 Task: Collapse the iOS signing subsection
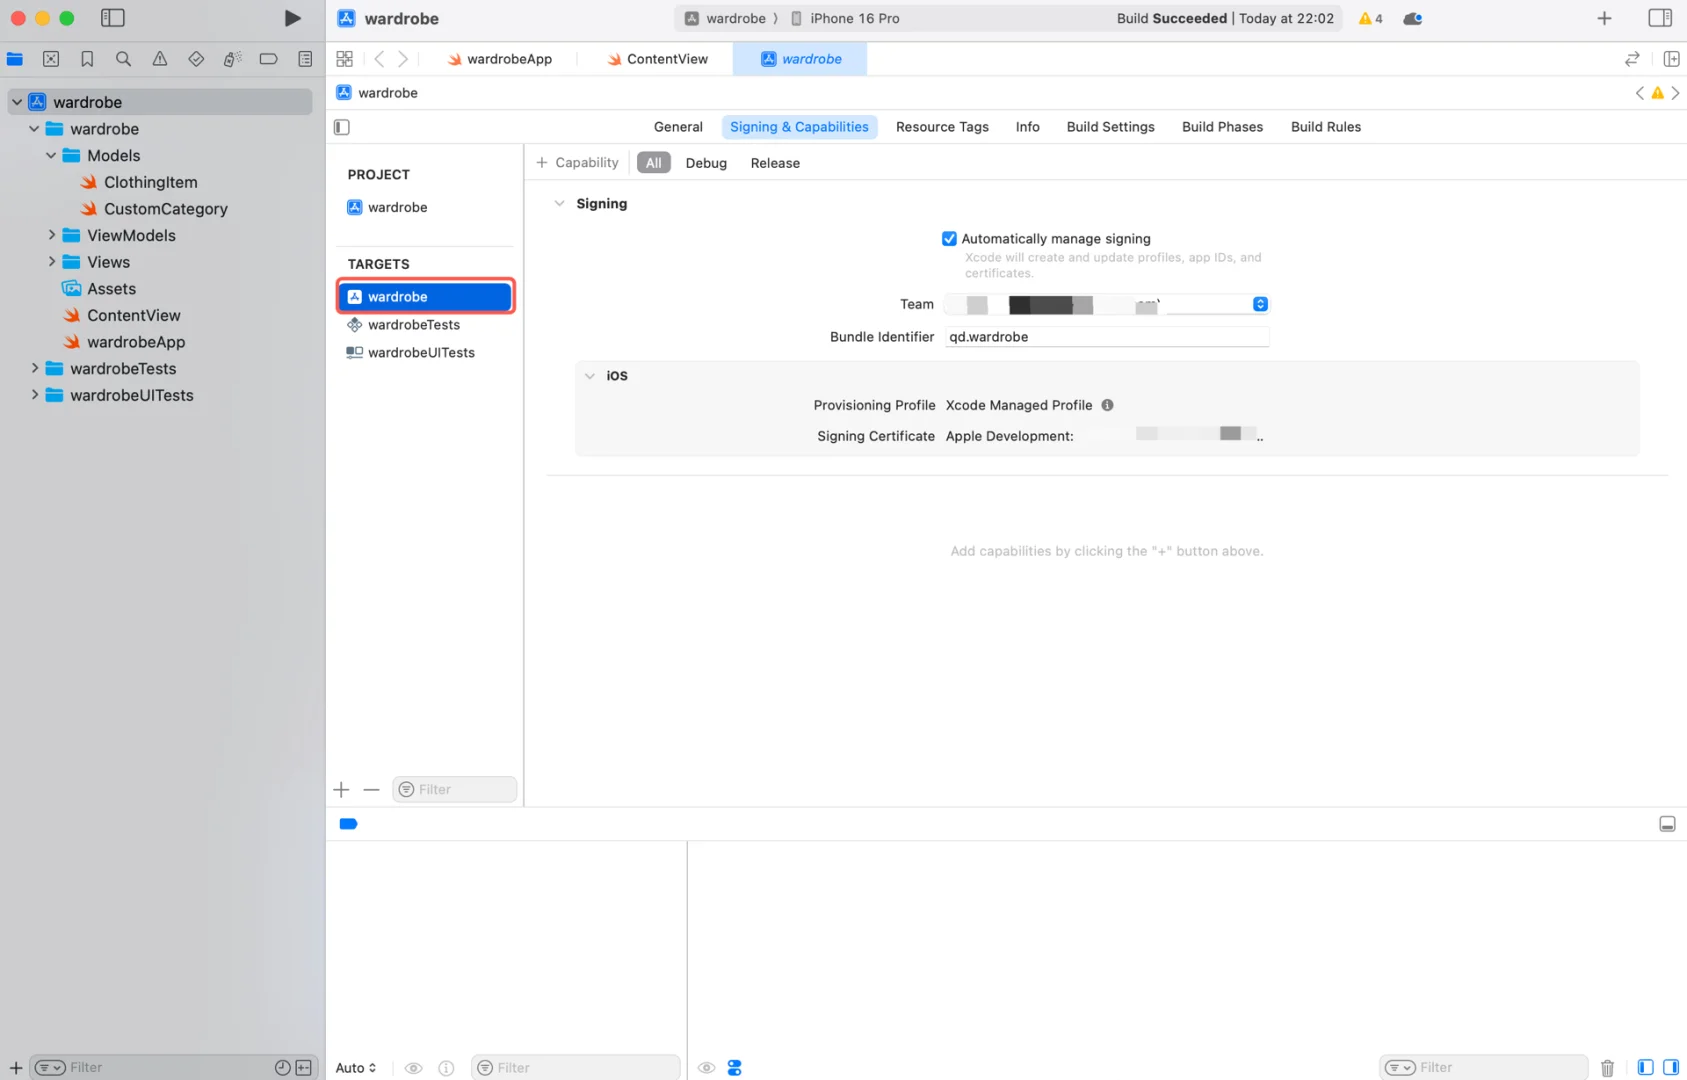[x=590, y=376]
